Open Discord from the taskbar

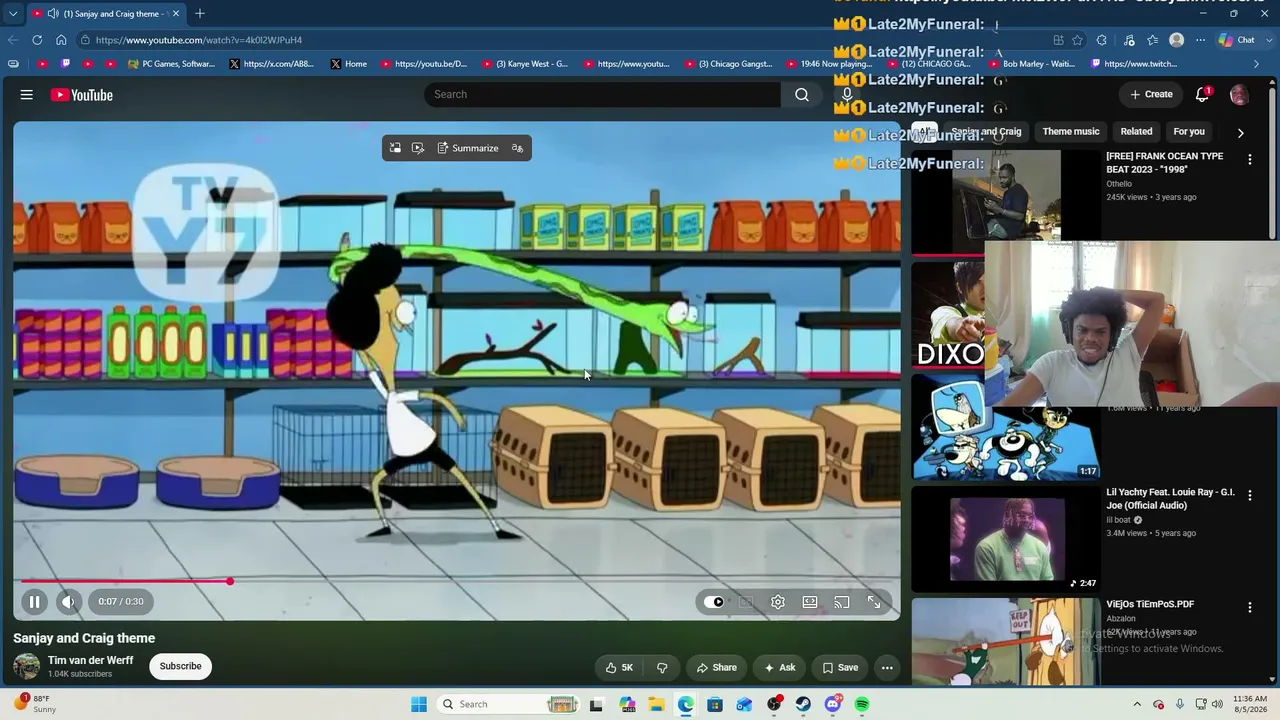tap(833, 704)
